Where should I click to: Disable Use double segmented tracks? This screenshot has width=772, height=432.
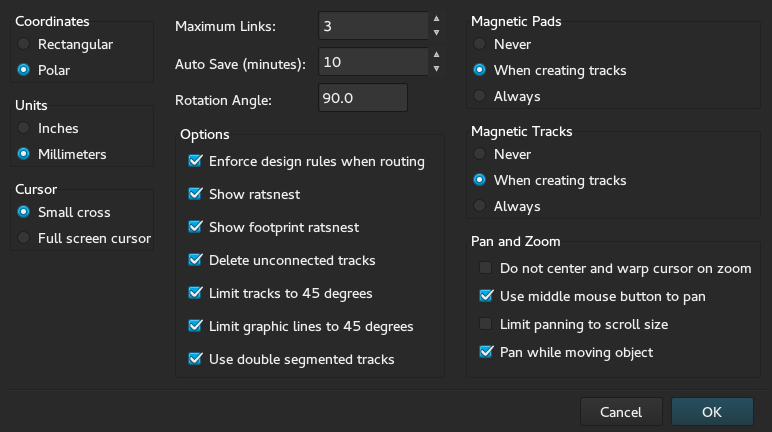pyautogui.click(x=196, y=359)
